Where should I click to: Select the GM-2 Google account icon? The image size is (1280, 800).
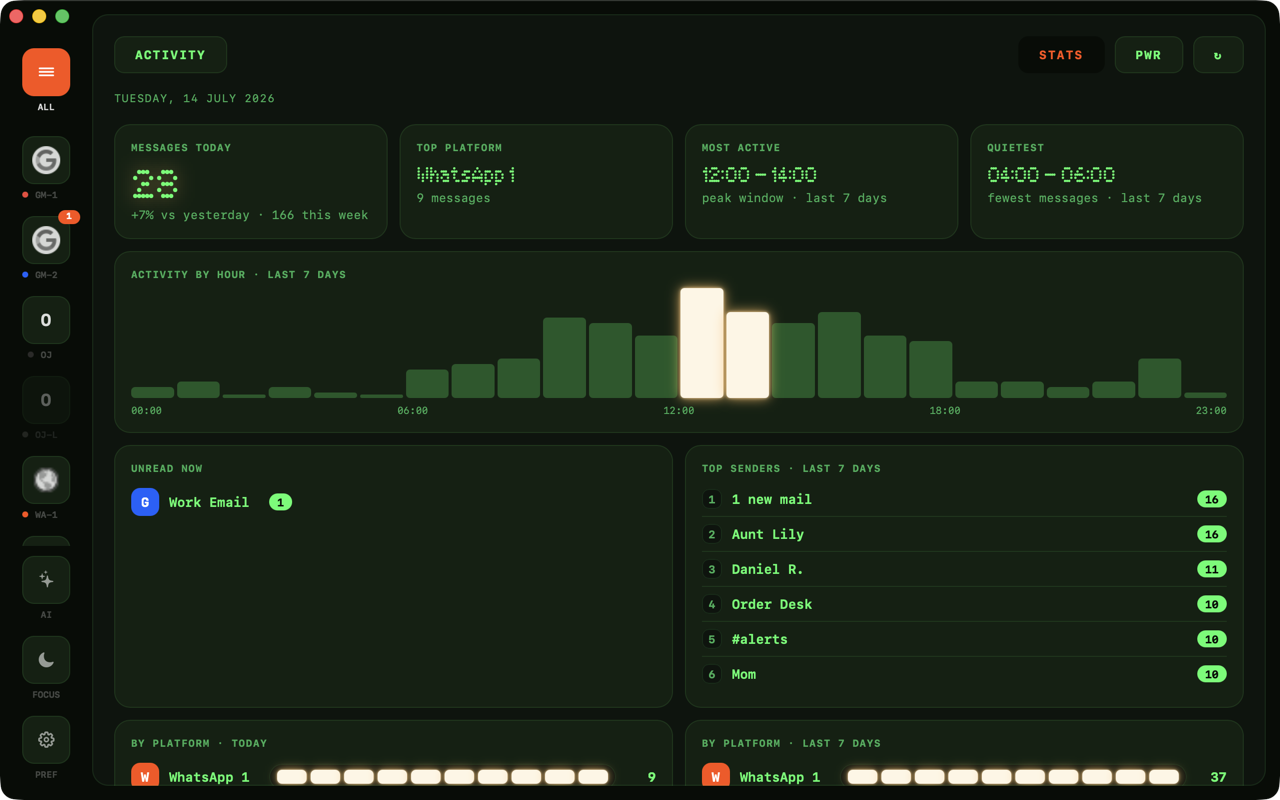tap(46, 240)
